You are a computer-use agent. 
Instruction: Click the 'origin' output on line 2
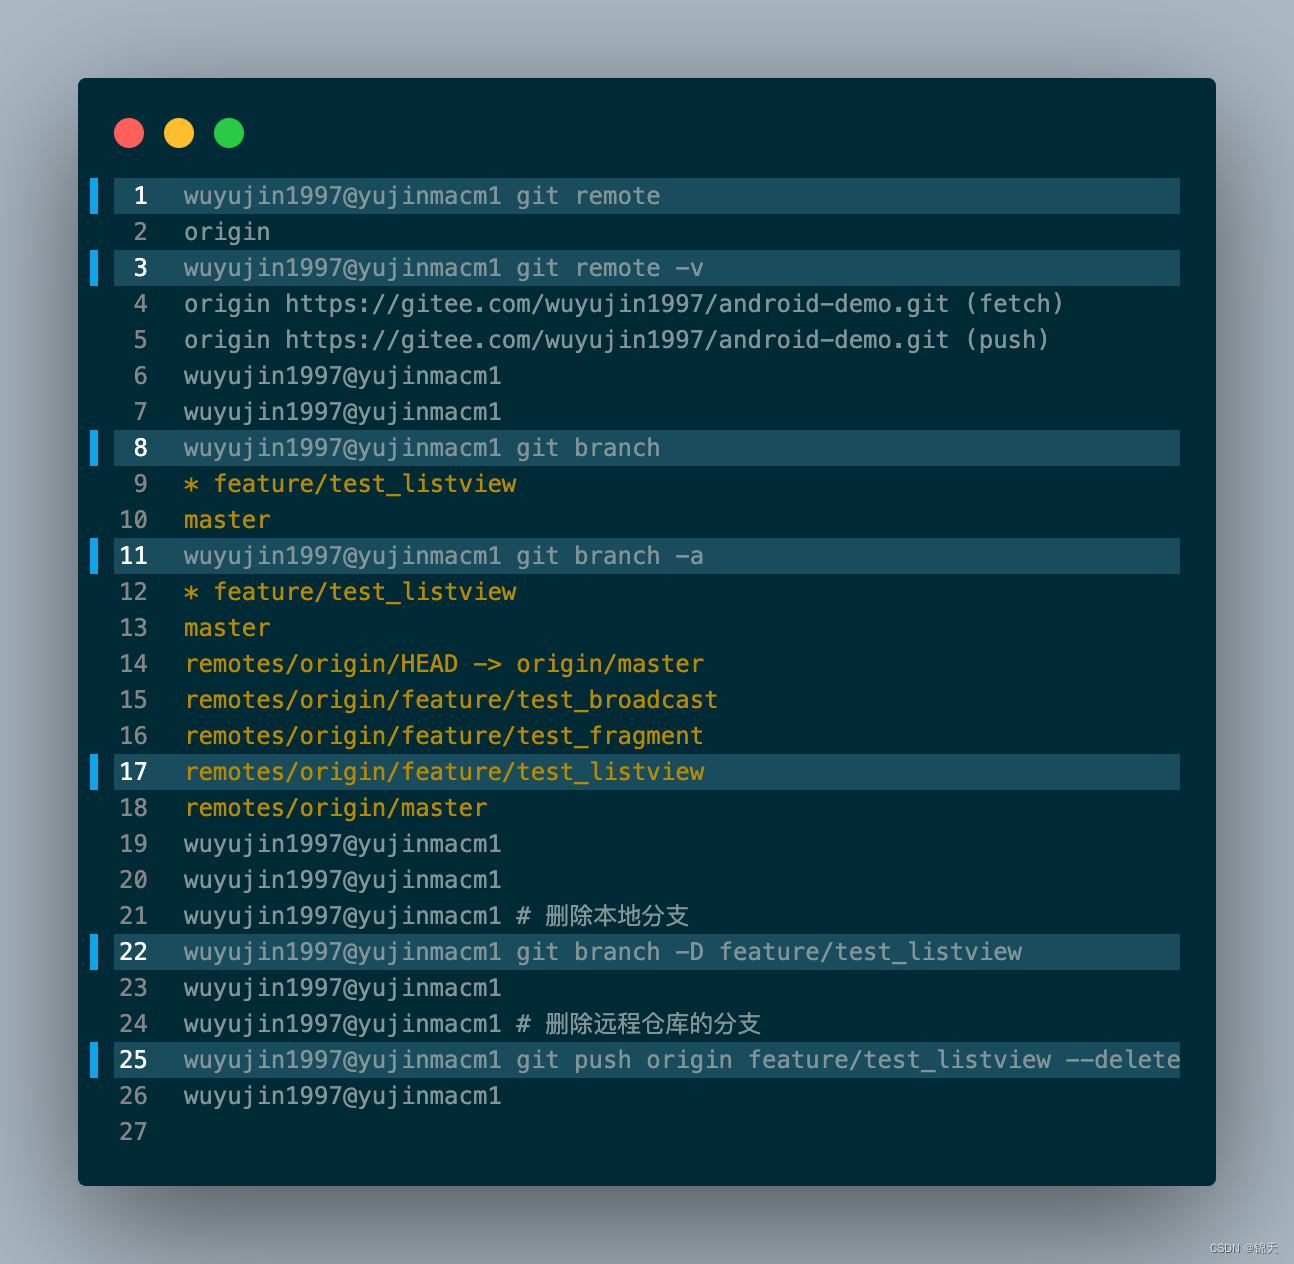(x=227, y=232)
